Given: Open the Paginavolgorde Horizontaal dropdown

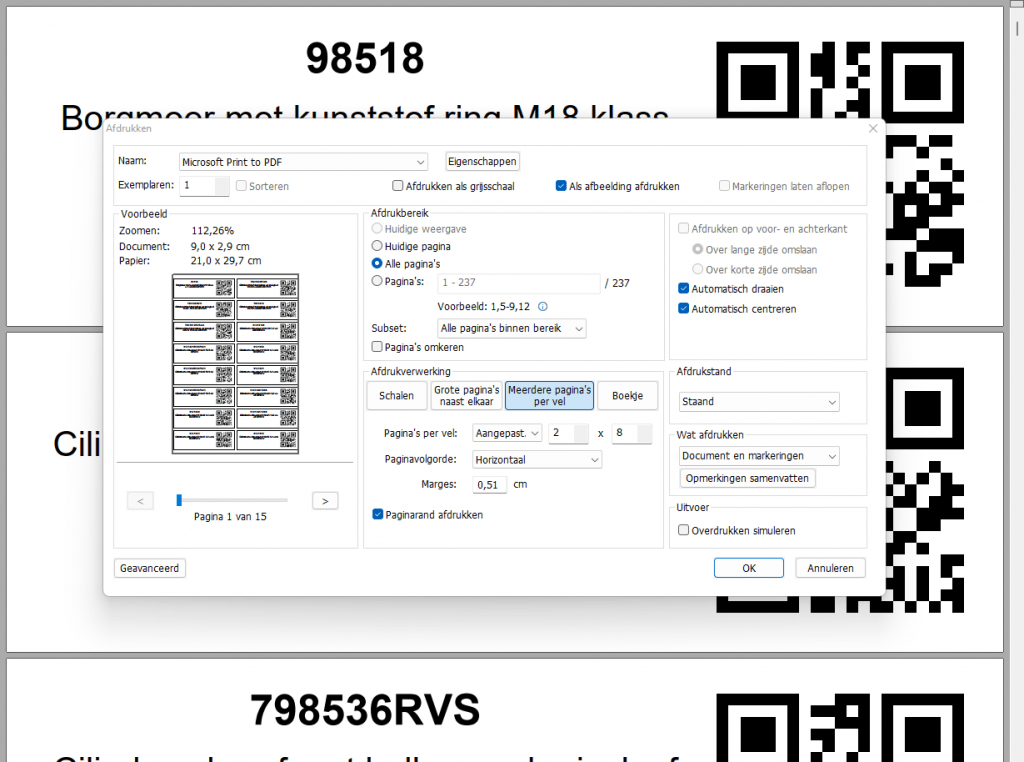Looking at the screenshot, I should click(537, 460).
